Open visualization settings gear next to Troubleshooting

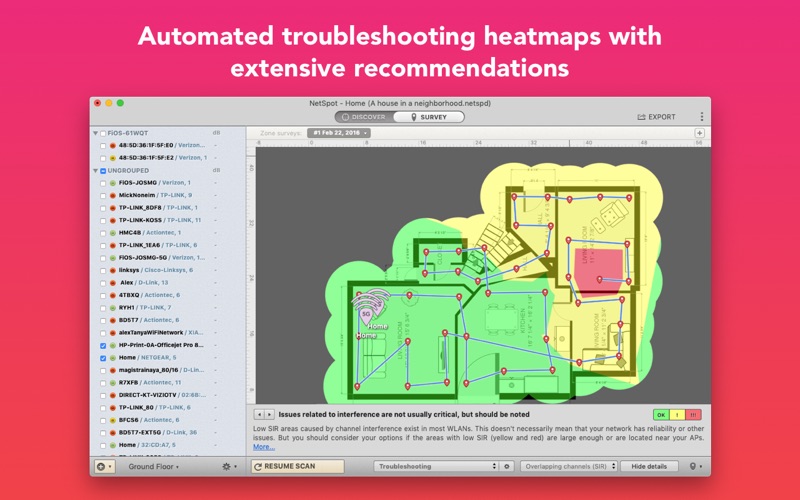pos(507,466)
